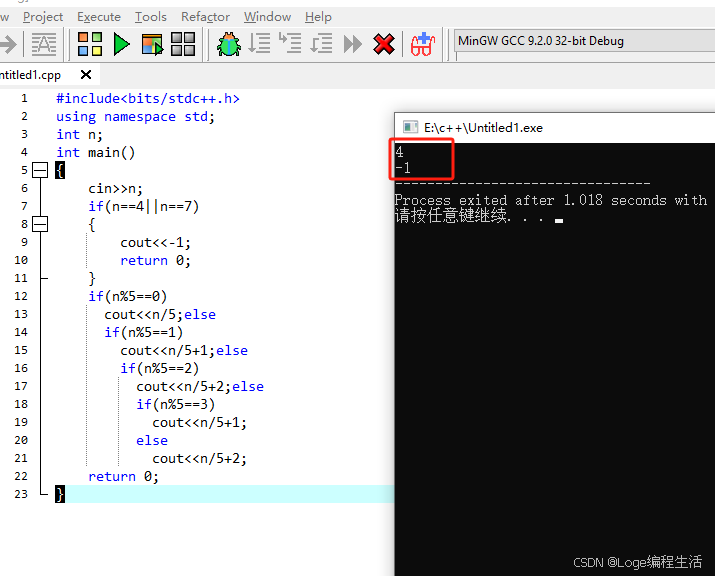
Task: Click the #include<bits/stdc++.h> line
Action: coord(148,99)
